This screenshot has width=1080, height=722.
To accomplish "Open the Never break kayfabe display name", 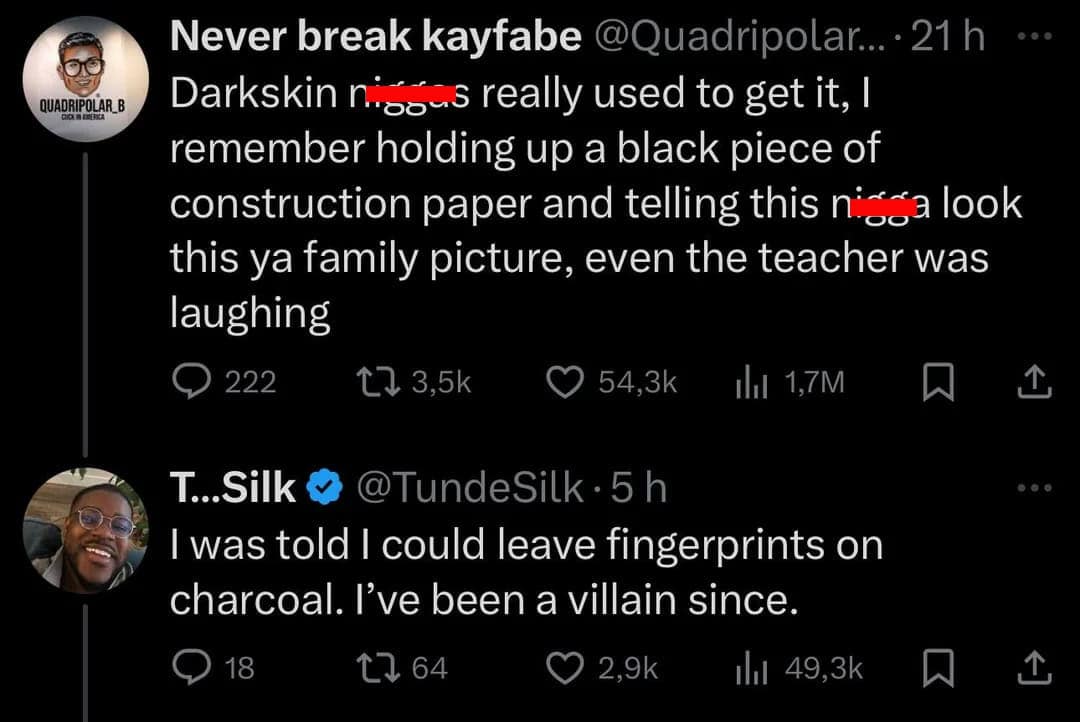I will 375,38.
